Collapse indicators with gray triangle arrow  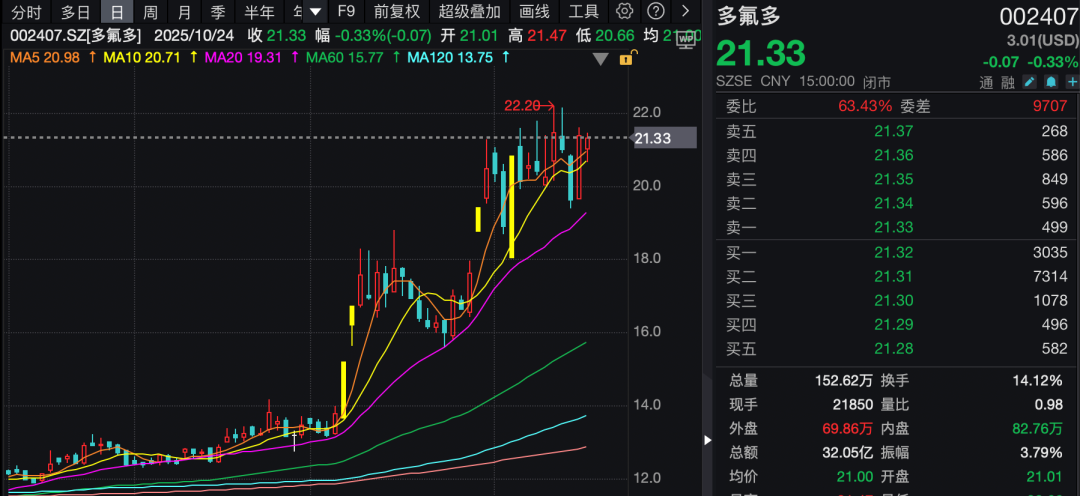[600, 59]
